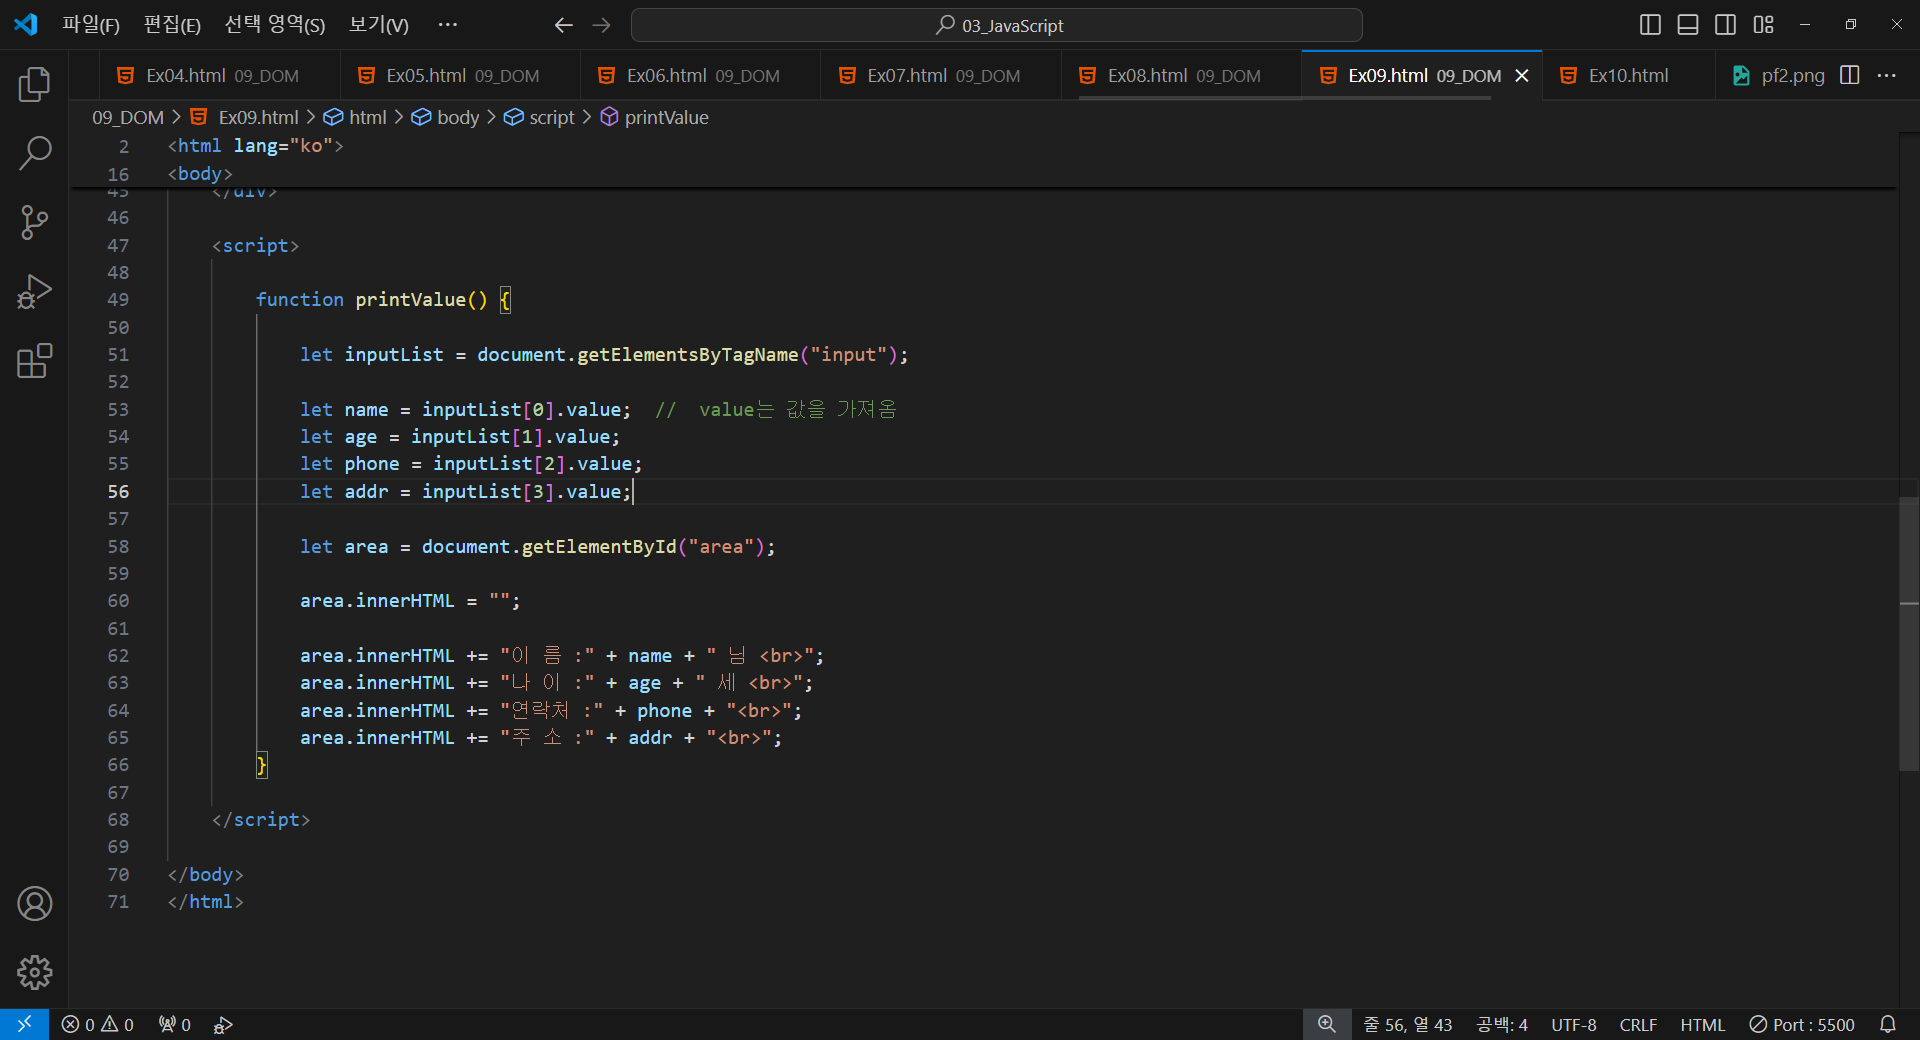Screen dimensions: 1920x1040
Task: Click the cursor position 줄 56, 열 43
Action: pyautogui.click(x=1407, y=1024)
